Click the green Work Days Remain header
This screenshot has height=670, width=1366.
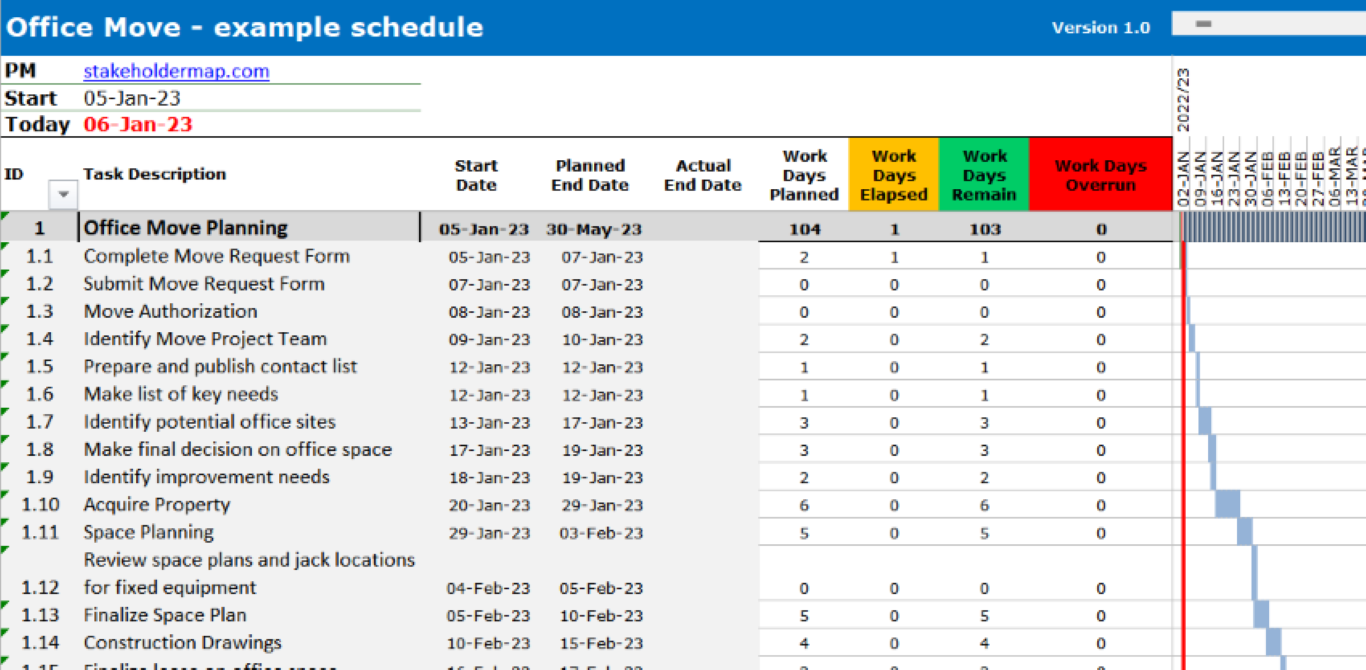pyautogui.click(x=984, y=173)
